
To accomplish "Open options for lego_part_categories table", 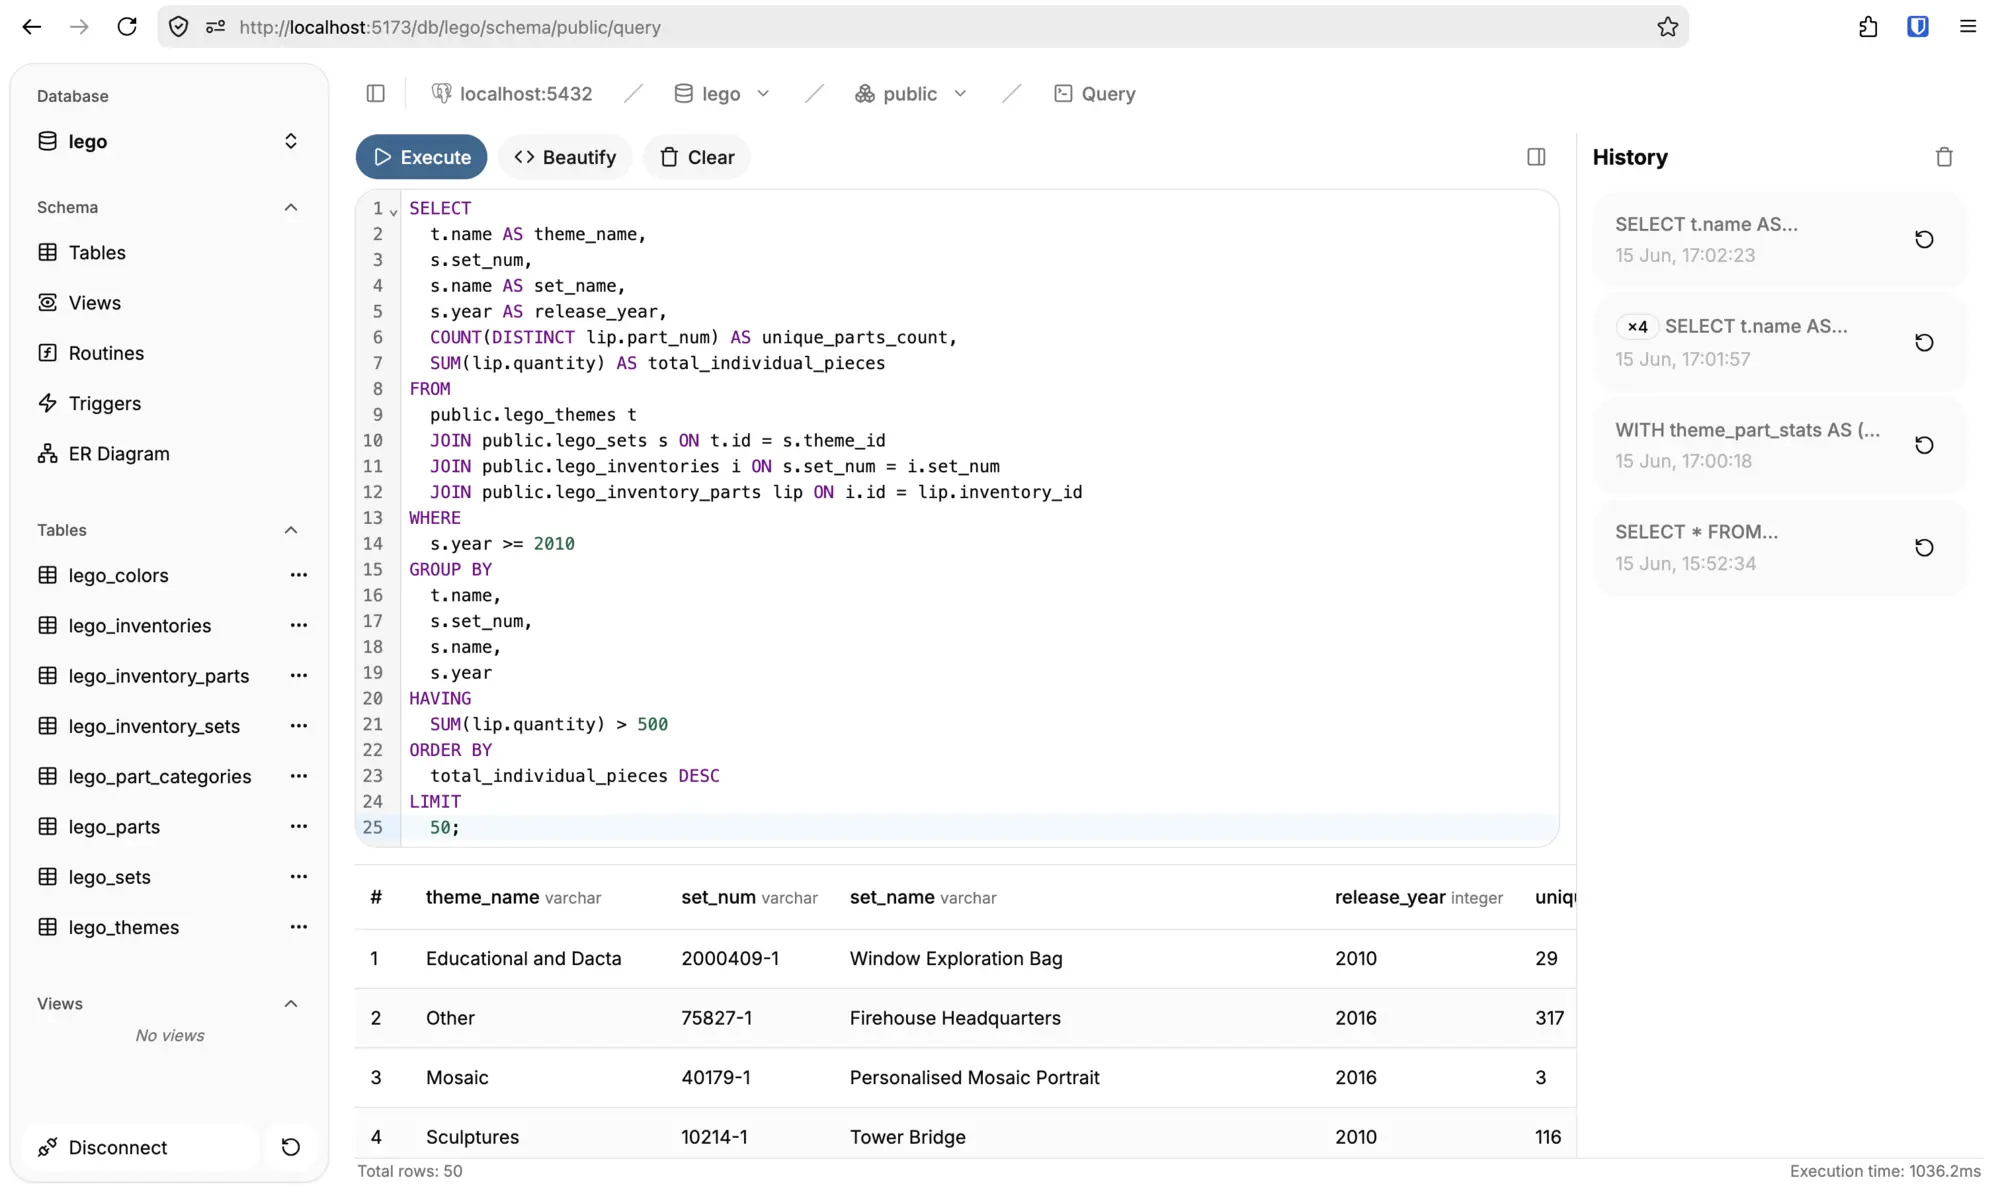I will 298,777.
